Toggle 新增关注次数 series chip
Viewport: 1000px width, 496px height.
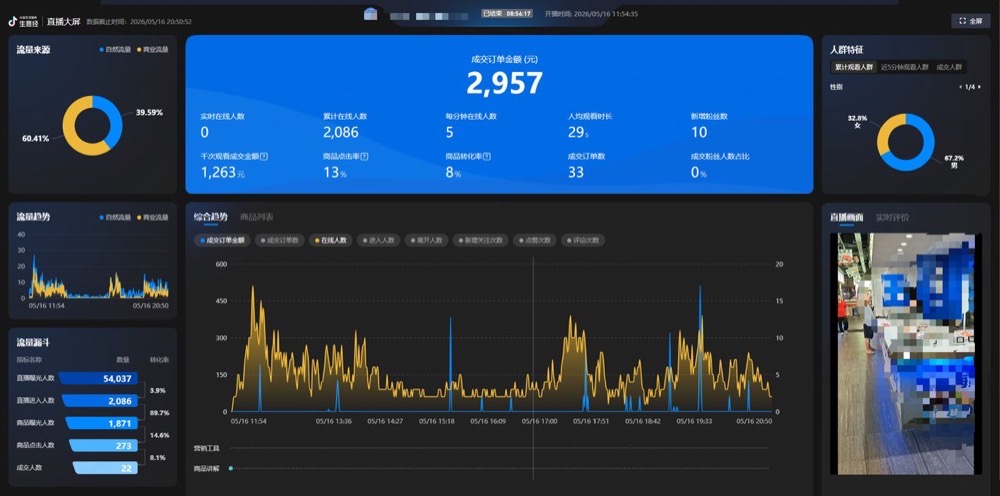[x=480, y=240]
